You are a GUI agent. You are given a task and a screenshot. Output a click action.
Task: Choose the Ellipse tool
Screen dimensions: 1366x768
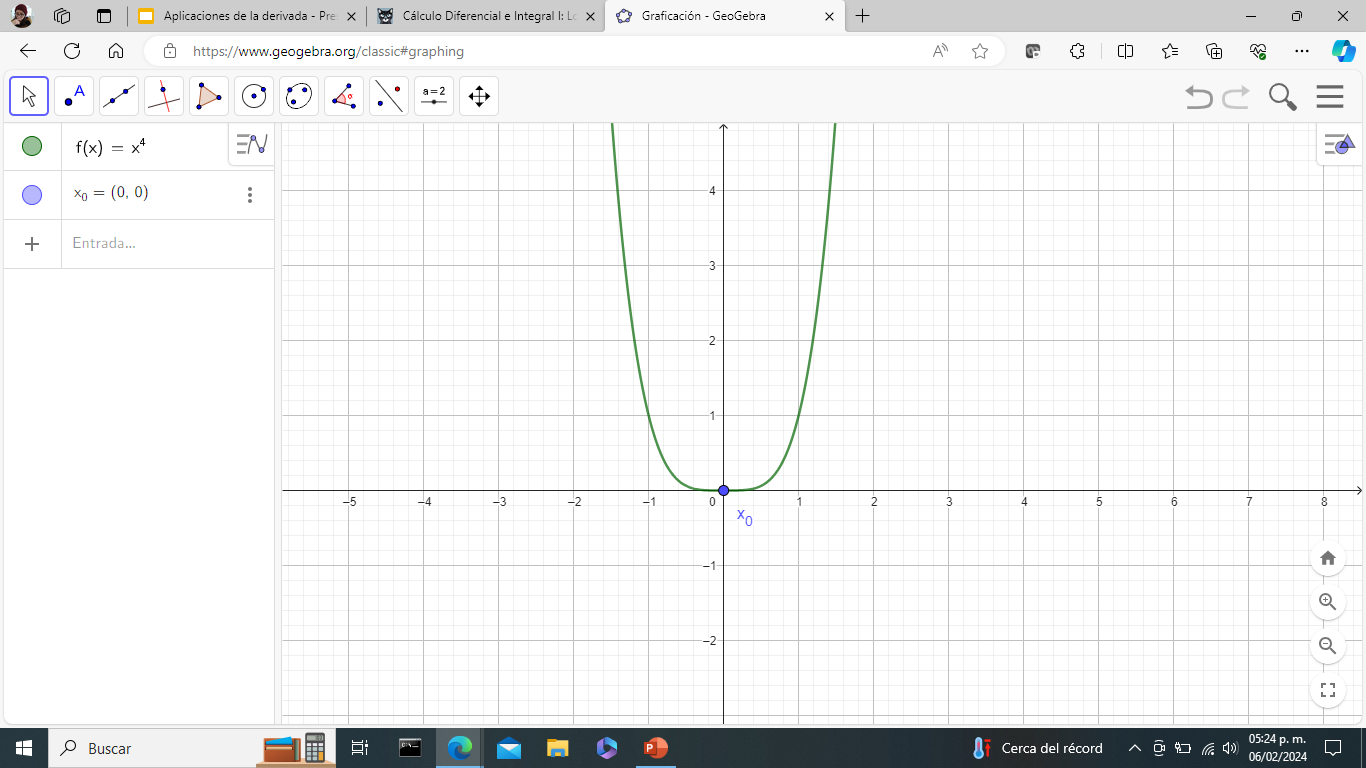point(299,96)
